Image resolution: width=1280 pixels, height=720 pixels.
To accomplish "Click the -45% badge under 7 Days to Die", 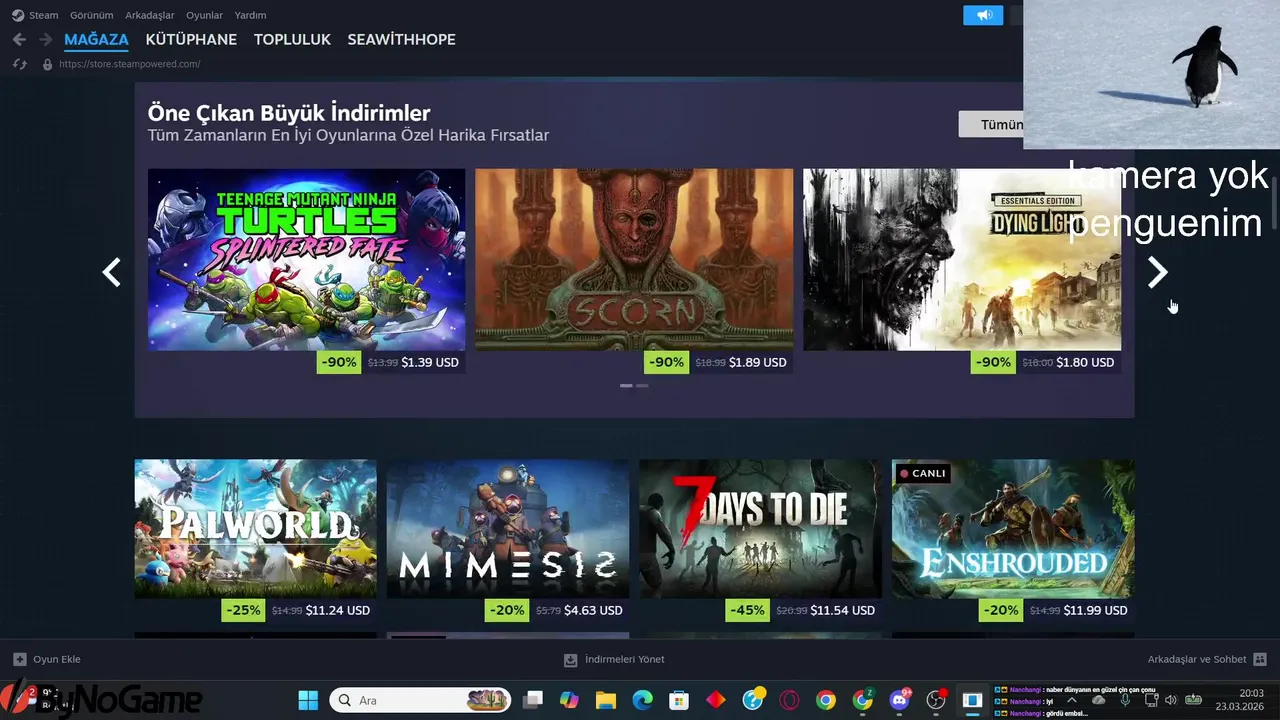I will tap(749, 610).
